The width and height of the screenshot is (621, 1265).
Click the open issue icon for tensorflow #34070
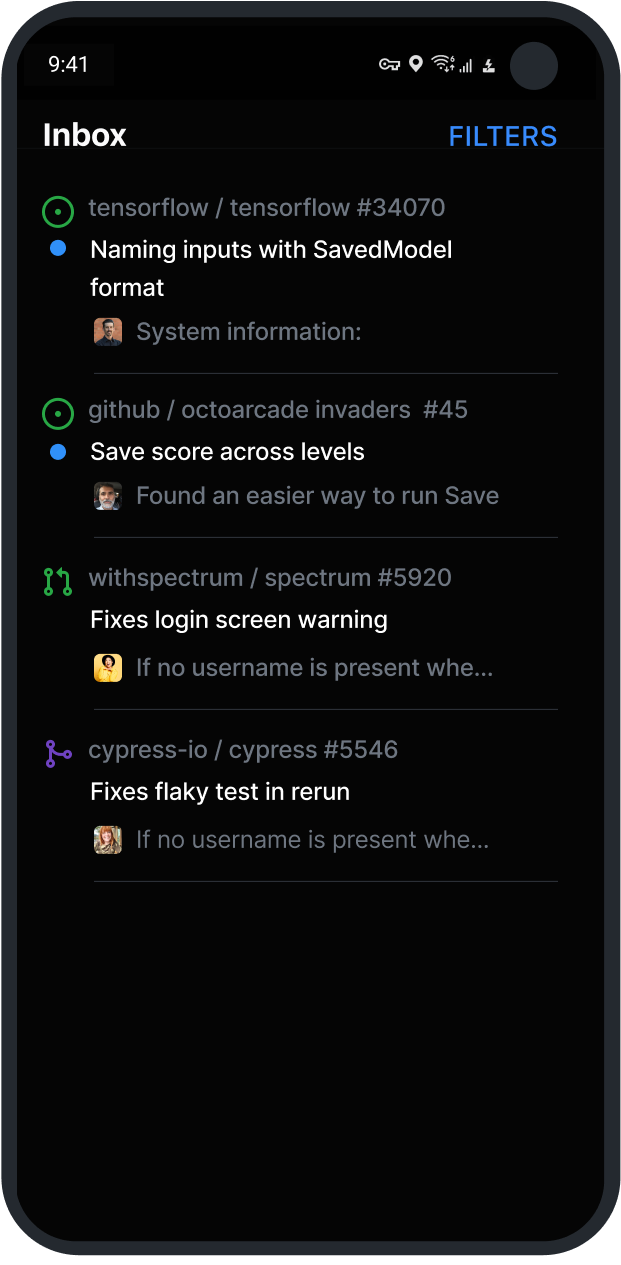pyautogui.click(x=58, y=211)
